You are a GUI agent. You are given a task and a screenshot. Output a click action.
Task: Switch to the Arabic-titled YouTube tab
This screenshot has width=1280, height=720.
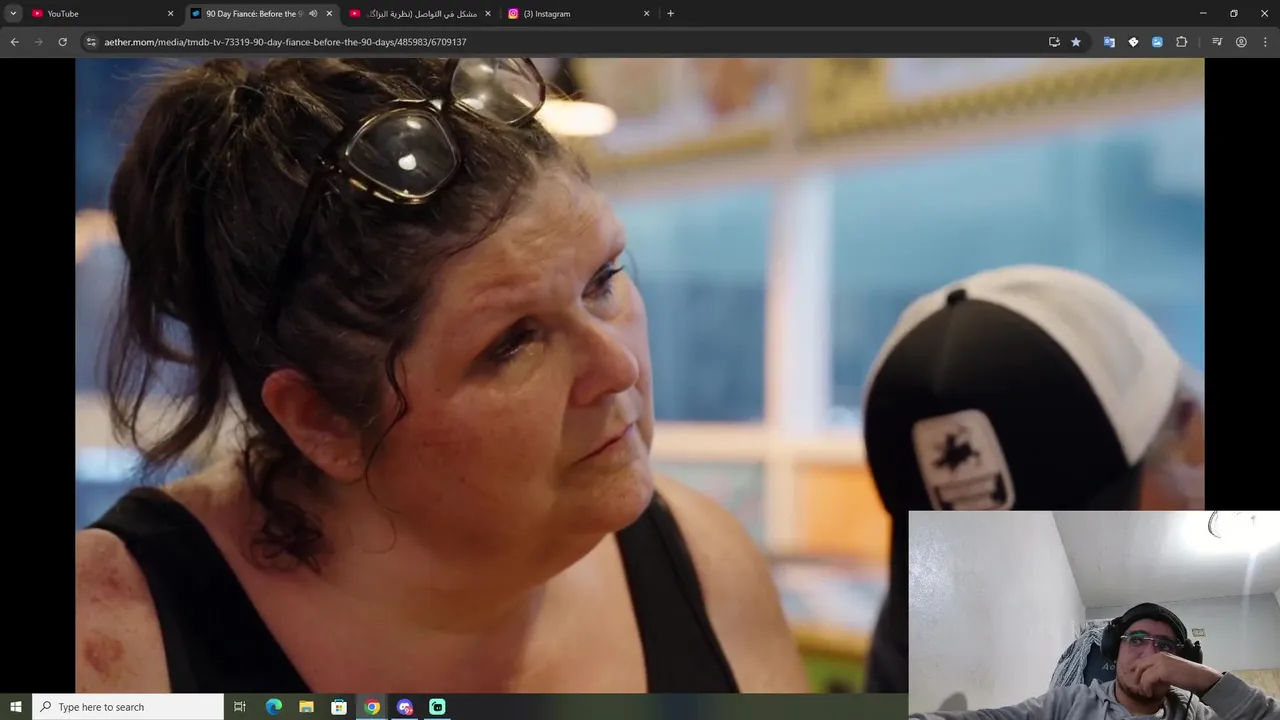tap(420, 14)
